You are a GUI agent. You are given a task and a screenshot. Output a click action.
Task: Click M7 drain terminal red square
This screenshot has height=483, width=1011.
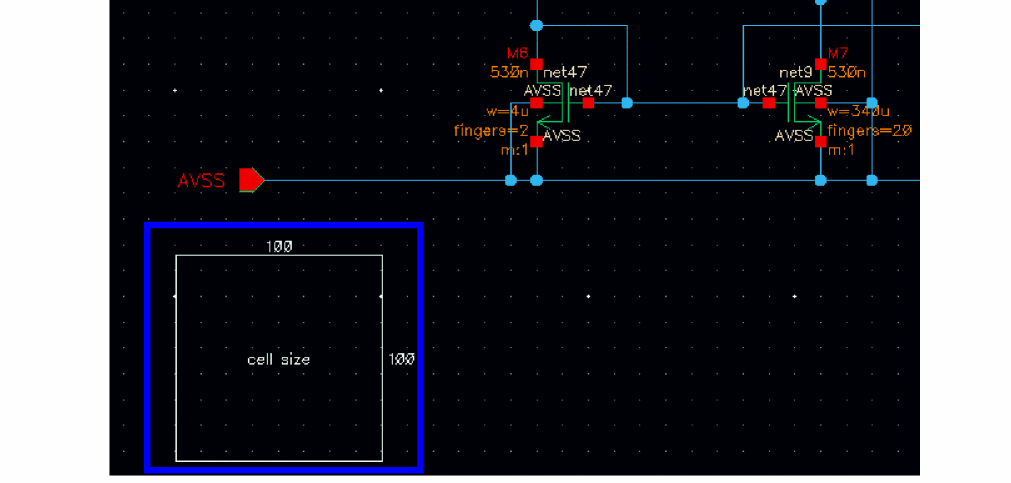point(820,64)
